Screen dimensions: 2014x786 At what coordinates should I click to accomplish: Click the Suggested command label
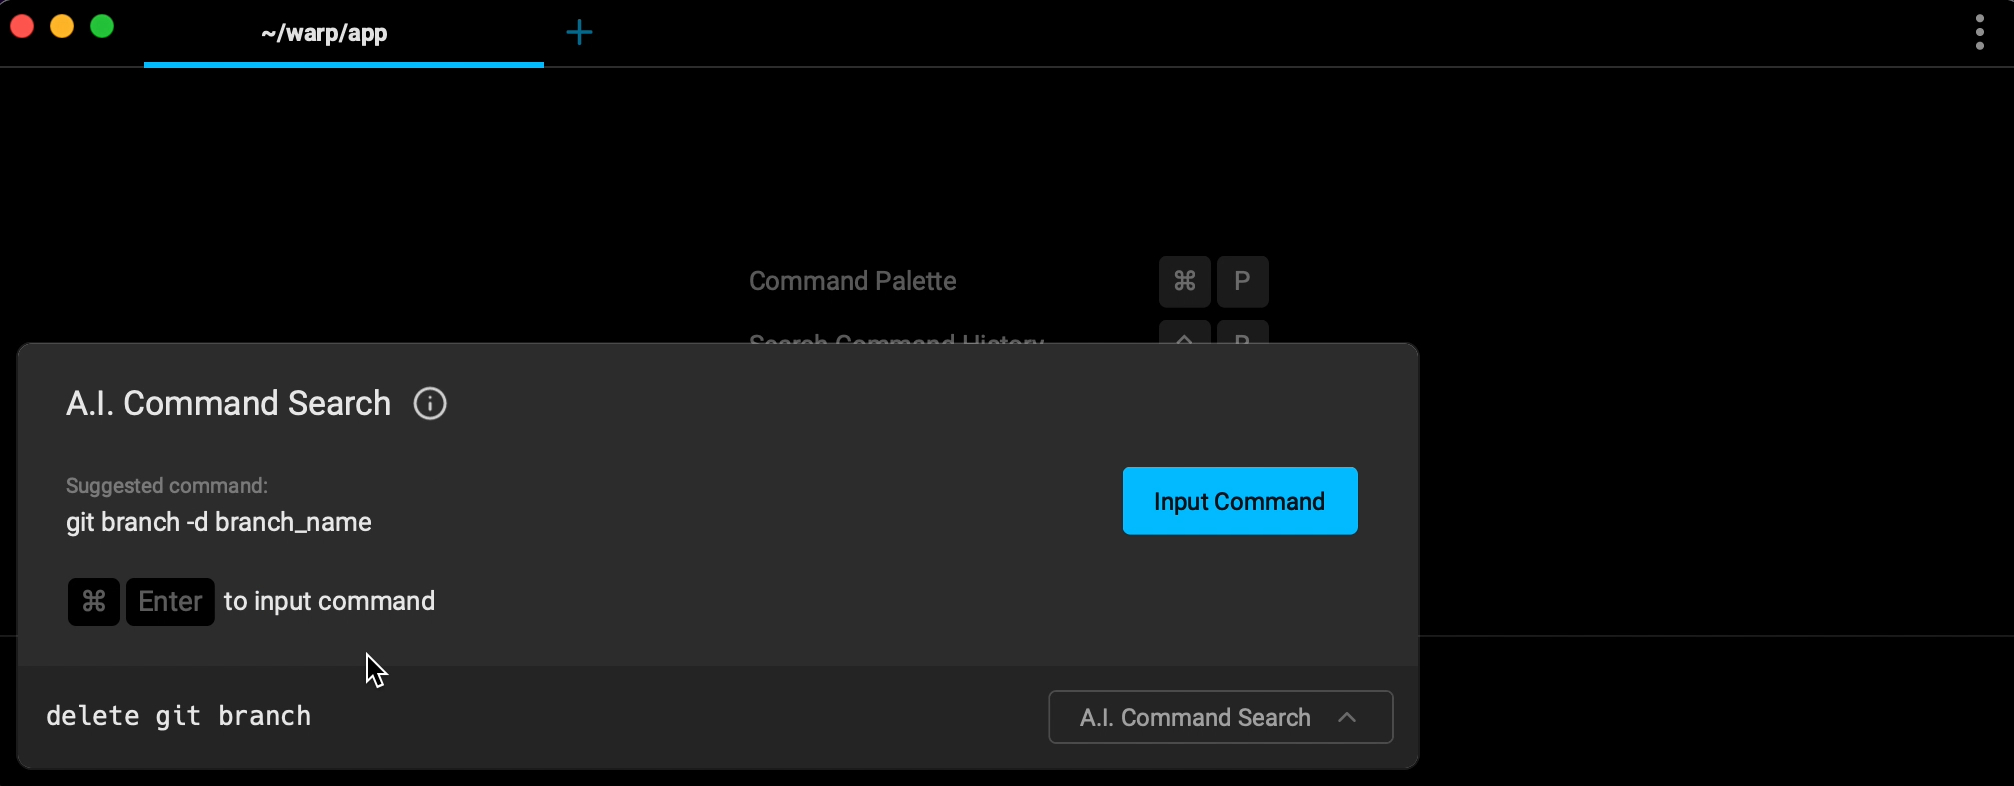165,485
